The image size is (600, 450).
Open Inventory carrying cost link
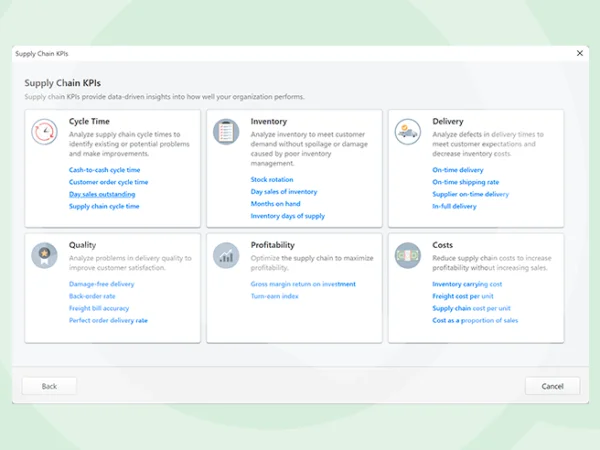point(467,284)
